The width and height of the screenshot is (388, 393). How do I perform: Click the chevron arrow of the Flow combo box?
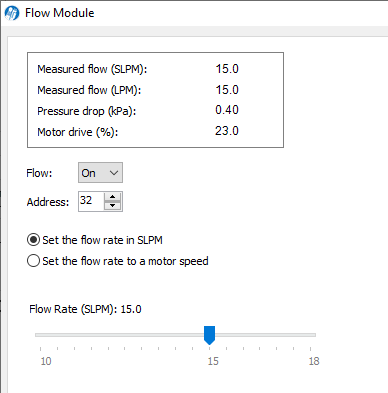(114, 173)
